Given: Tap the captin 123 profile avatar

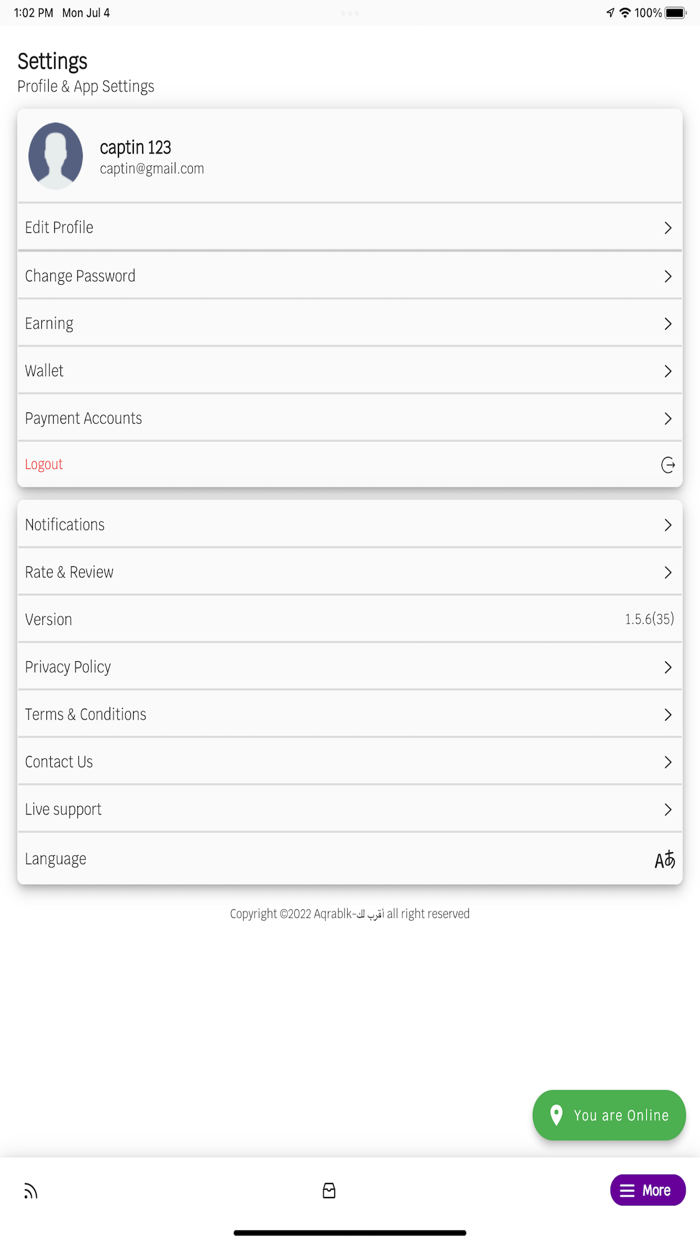Looking at the screenshot, I should (56, 155).
